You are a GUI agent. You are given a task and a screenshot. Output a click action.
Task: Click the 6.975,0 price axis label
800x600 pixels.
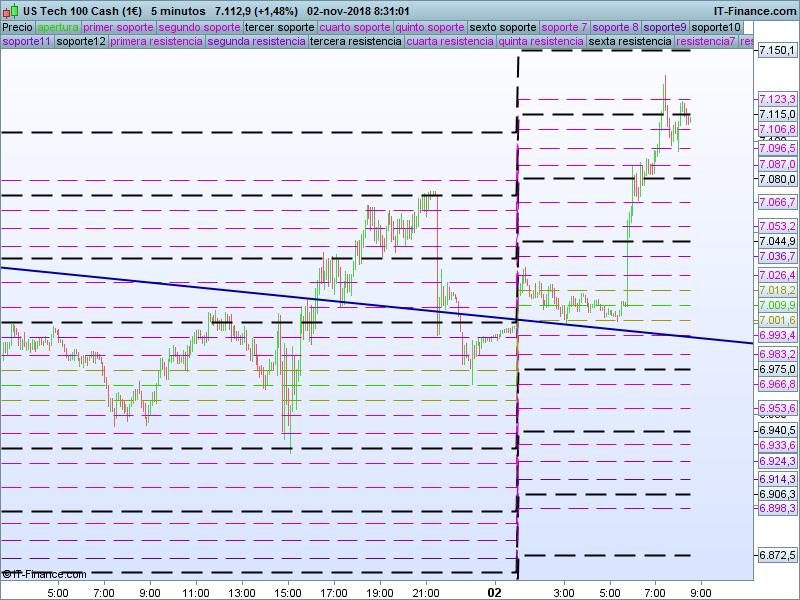(x=777, y=369)
